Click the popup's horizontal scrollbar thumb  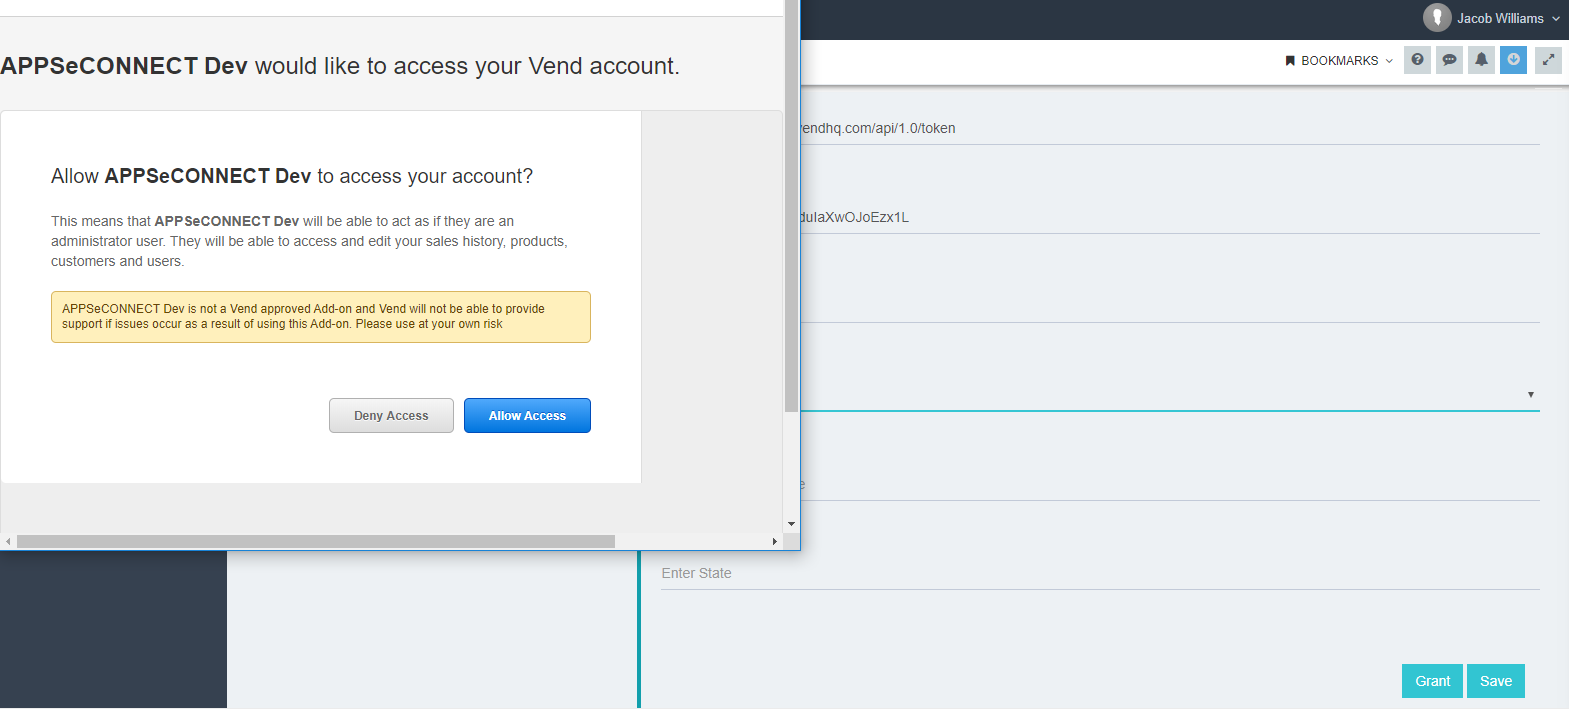pyautogui.click(x=316, y=541)
